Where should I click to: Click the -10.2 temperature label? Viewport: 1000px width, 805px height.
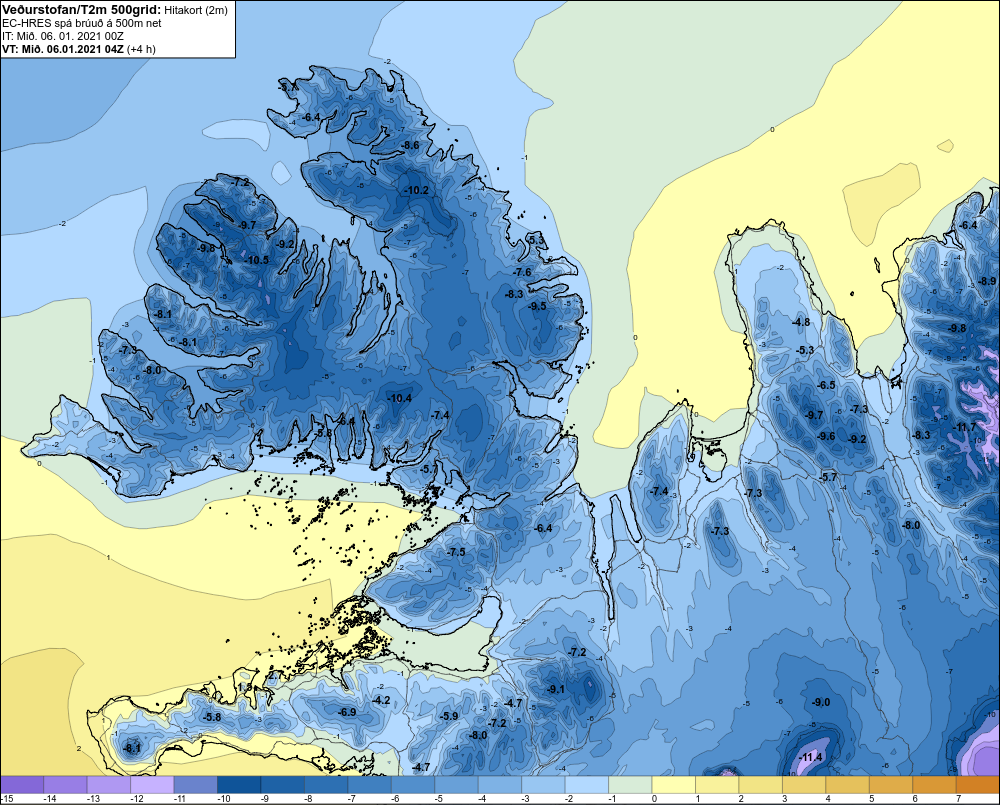(417, 190)
